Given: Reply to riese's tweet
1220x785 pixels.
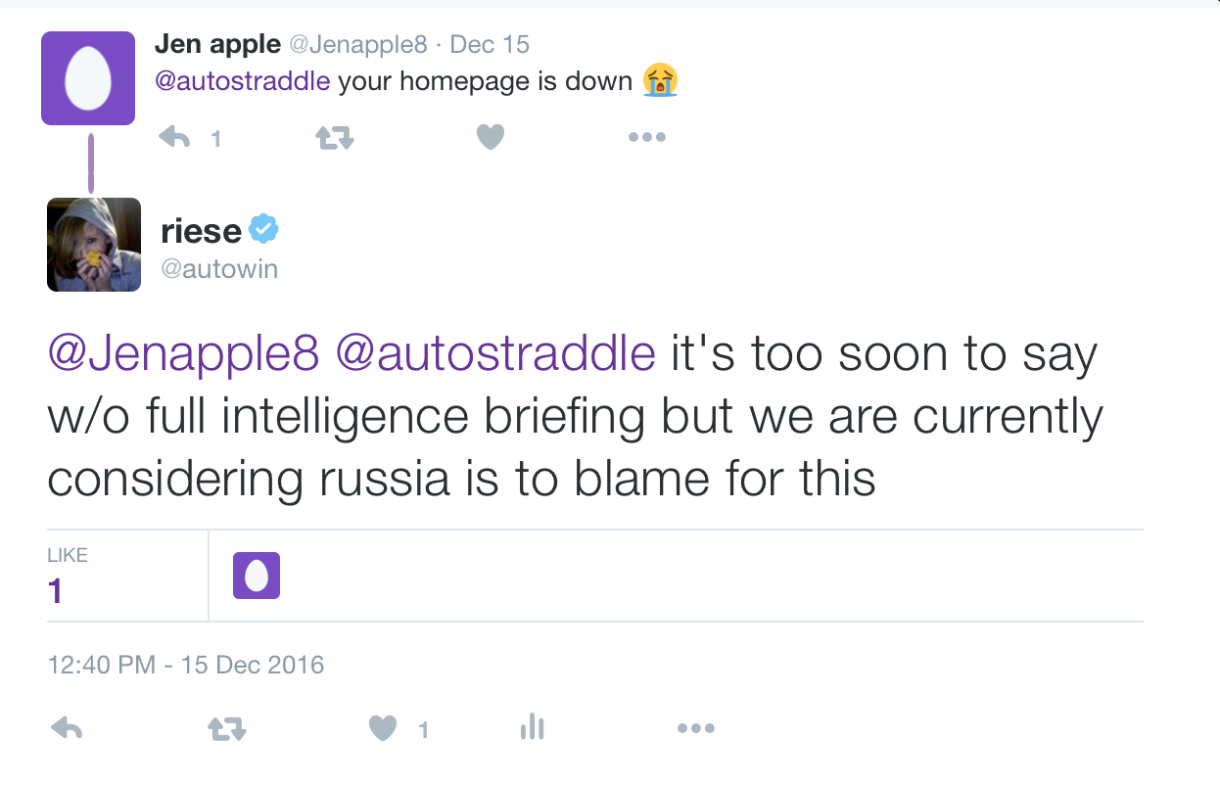Looking at the screenshot, I should click(x=66, y=729).
